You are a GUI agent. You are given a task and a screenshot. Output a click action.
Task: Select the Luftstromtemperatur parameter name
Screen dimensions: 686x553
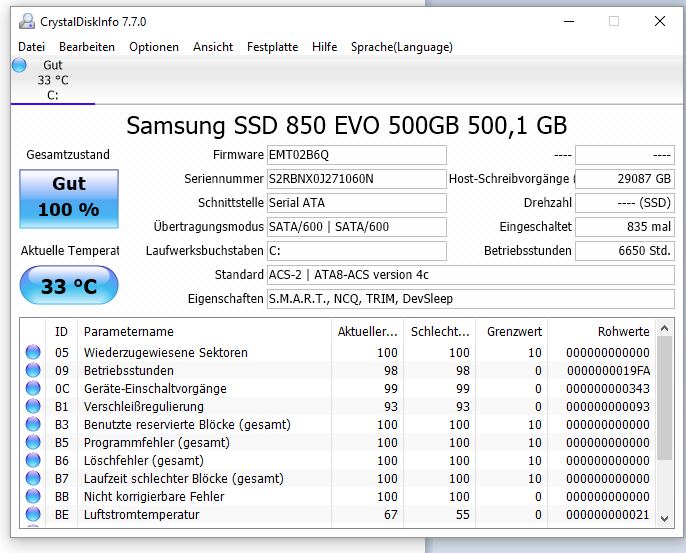142,514
